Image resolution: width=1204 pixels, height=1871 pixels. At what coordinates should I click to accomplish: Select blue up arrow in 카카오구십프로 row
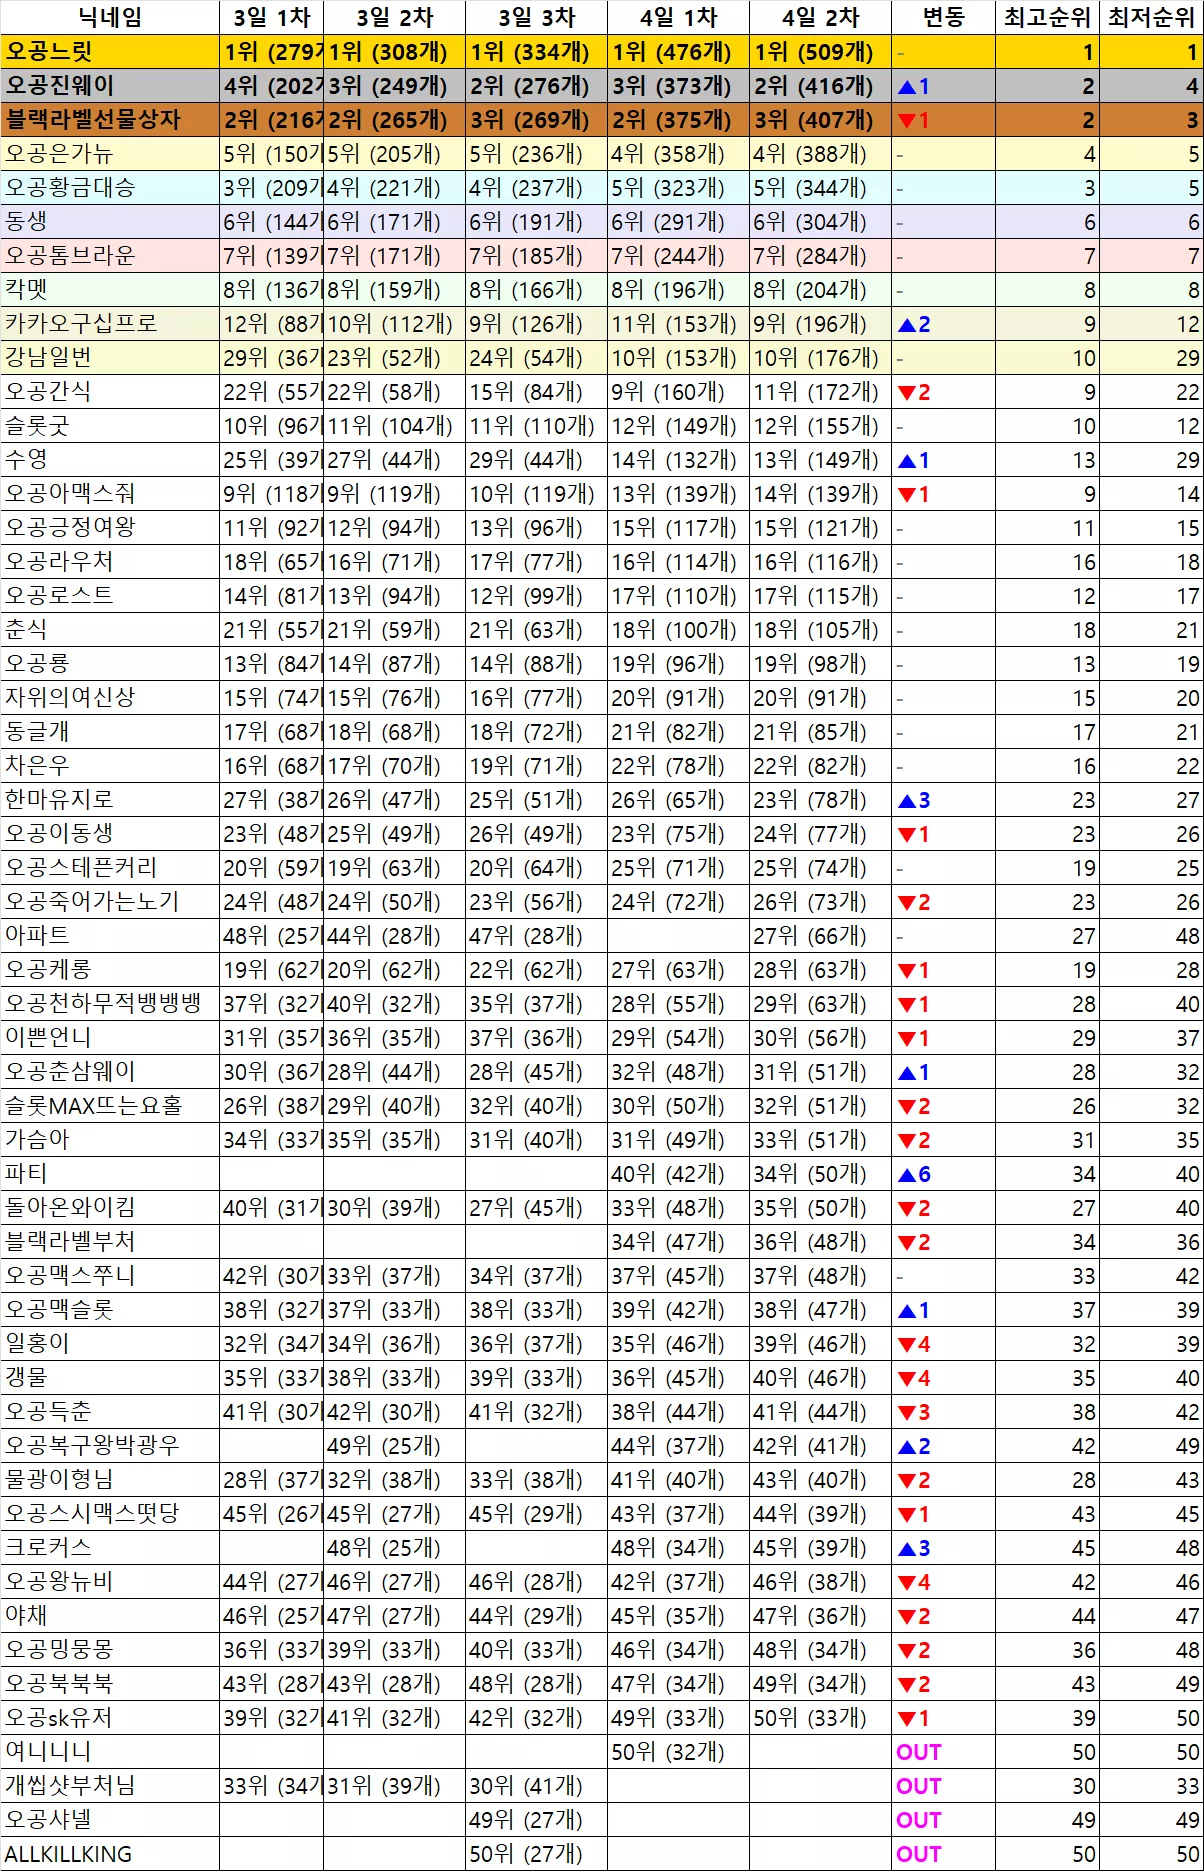907,324
